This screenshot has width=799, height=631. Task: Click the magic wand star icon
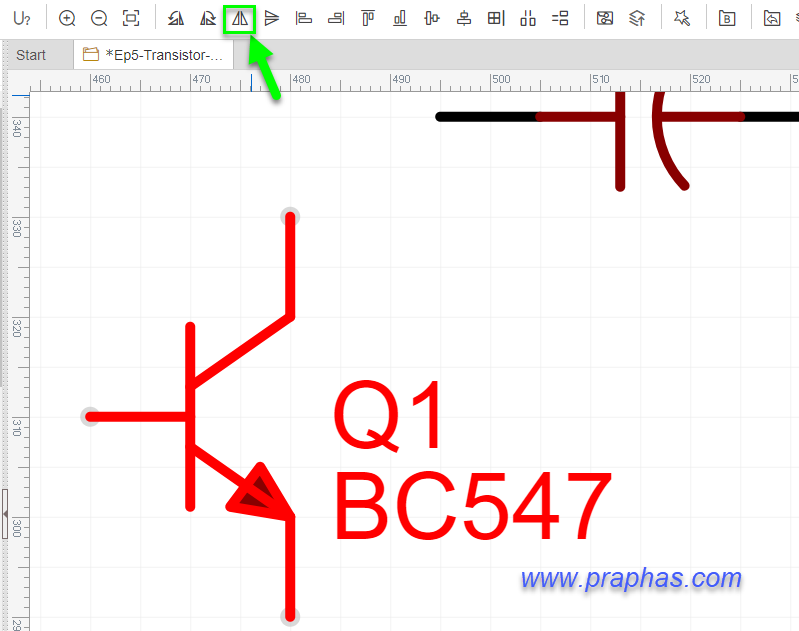[682, 19]
